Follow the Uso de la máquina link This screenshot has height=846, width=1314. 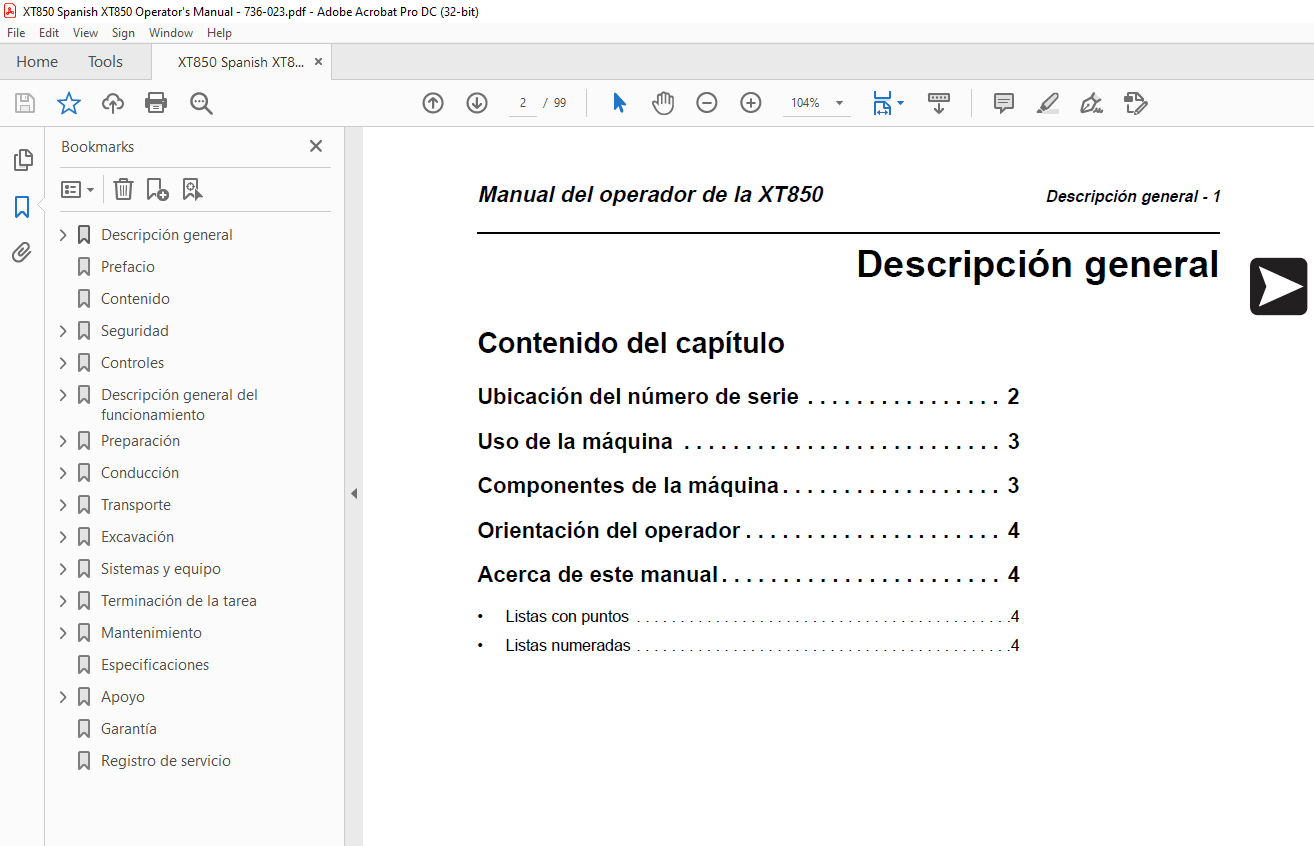point(748,441)
